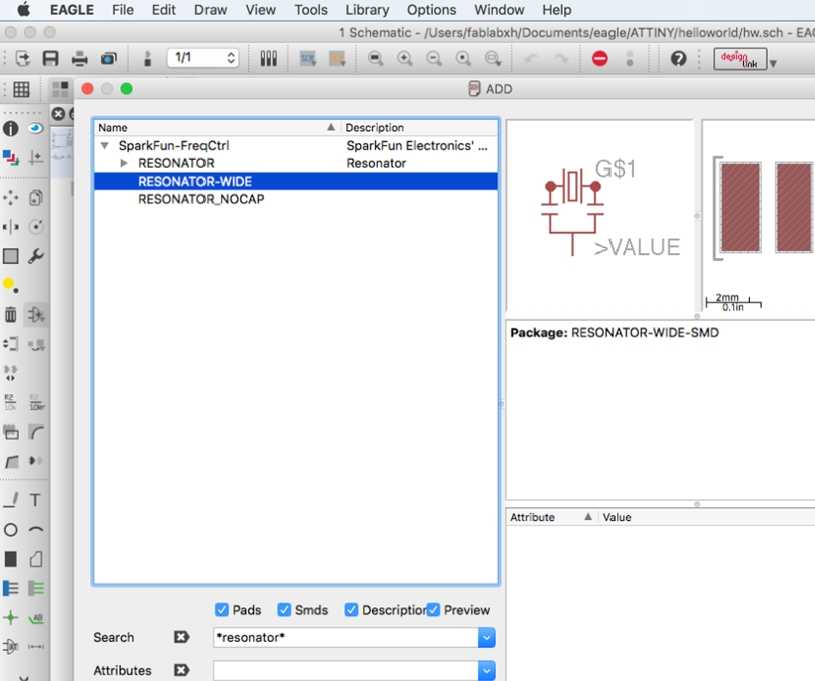Select the Wire line tool
815x681 pixels.
[11, 500]
